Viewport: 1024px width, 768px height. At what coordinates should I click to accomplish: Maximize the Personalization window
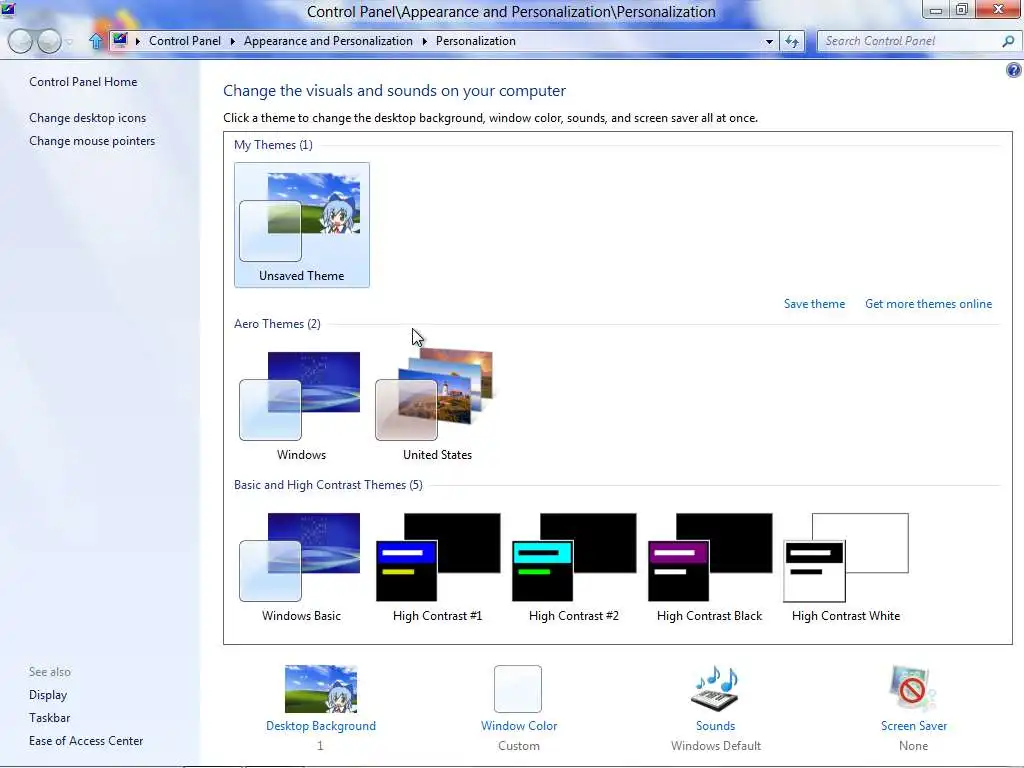(961, 10)
